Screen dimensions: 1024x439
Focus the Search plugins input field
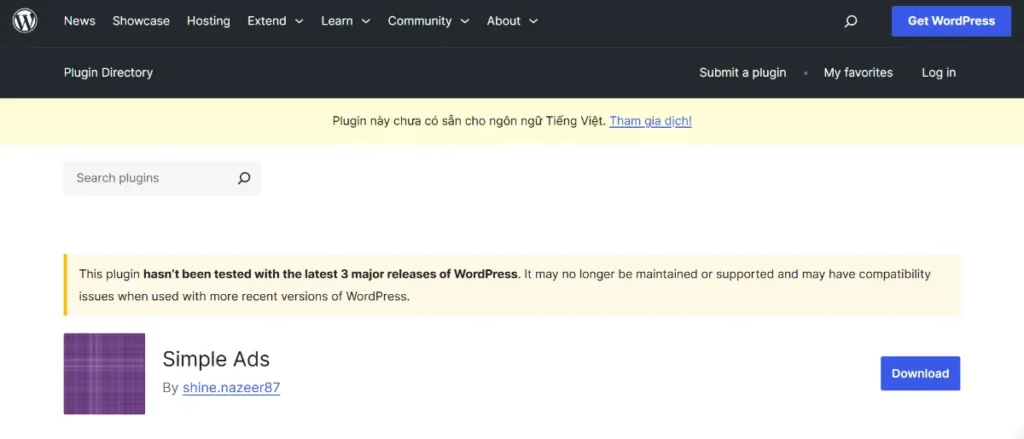coord(150,178)
